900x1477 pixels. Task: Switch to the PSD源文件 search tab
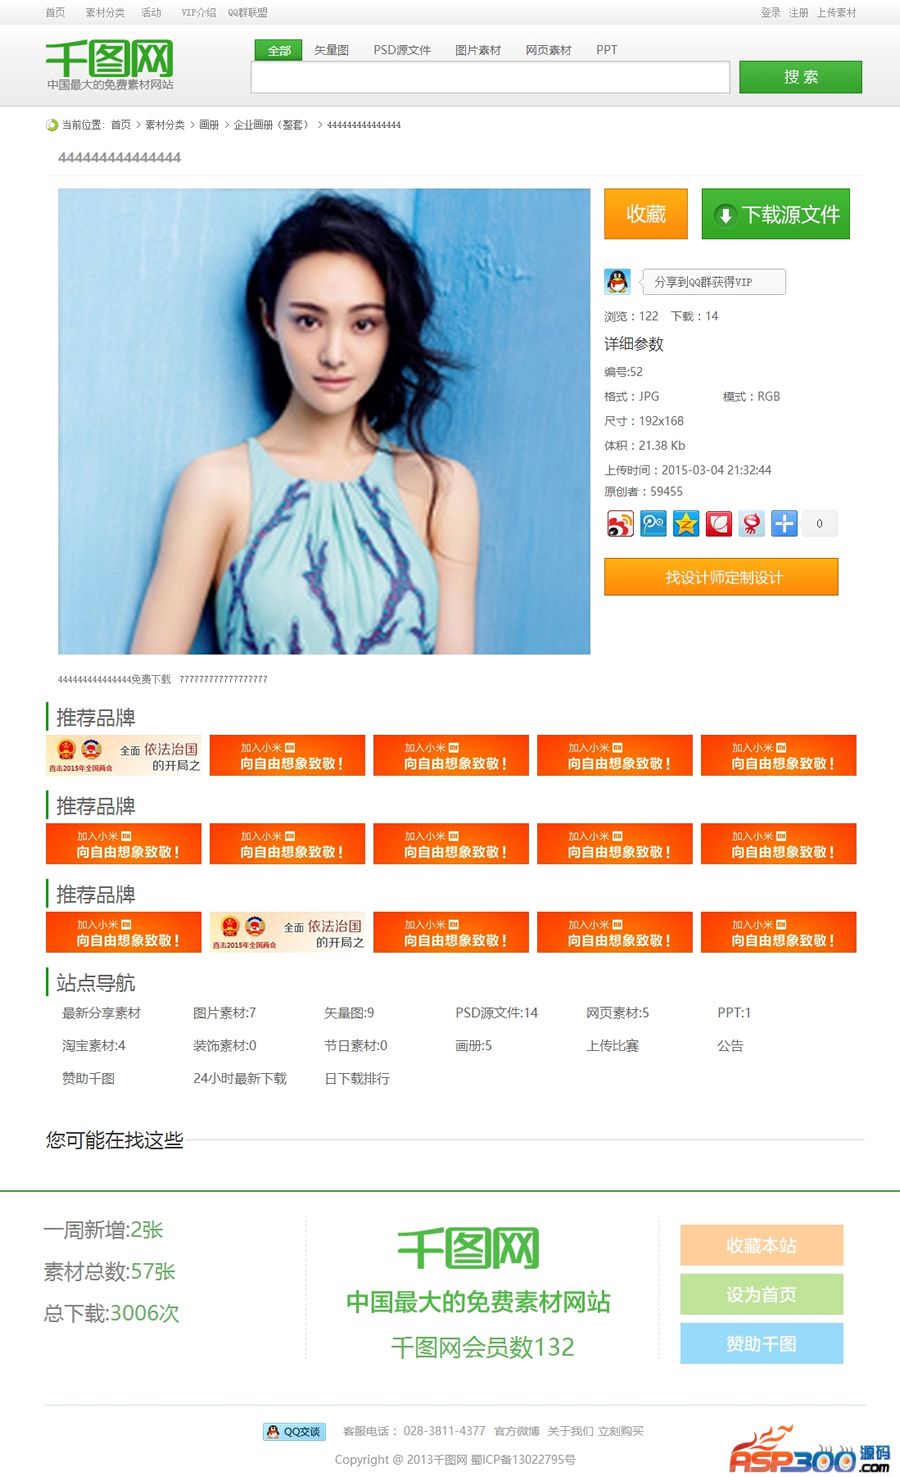pos(402,50)
